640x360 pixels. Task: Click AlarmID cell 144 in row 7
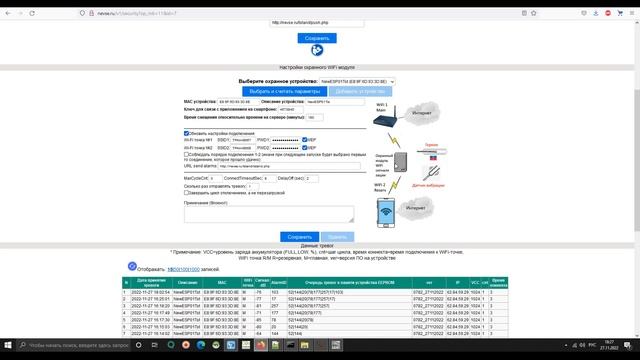[279, 333]
